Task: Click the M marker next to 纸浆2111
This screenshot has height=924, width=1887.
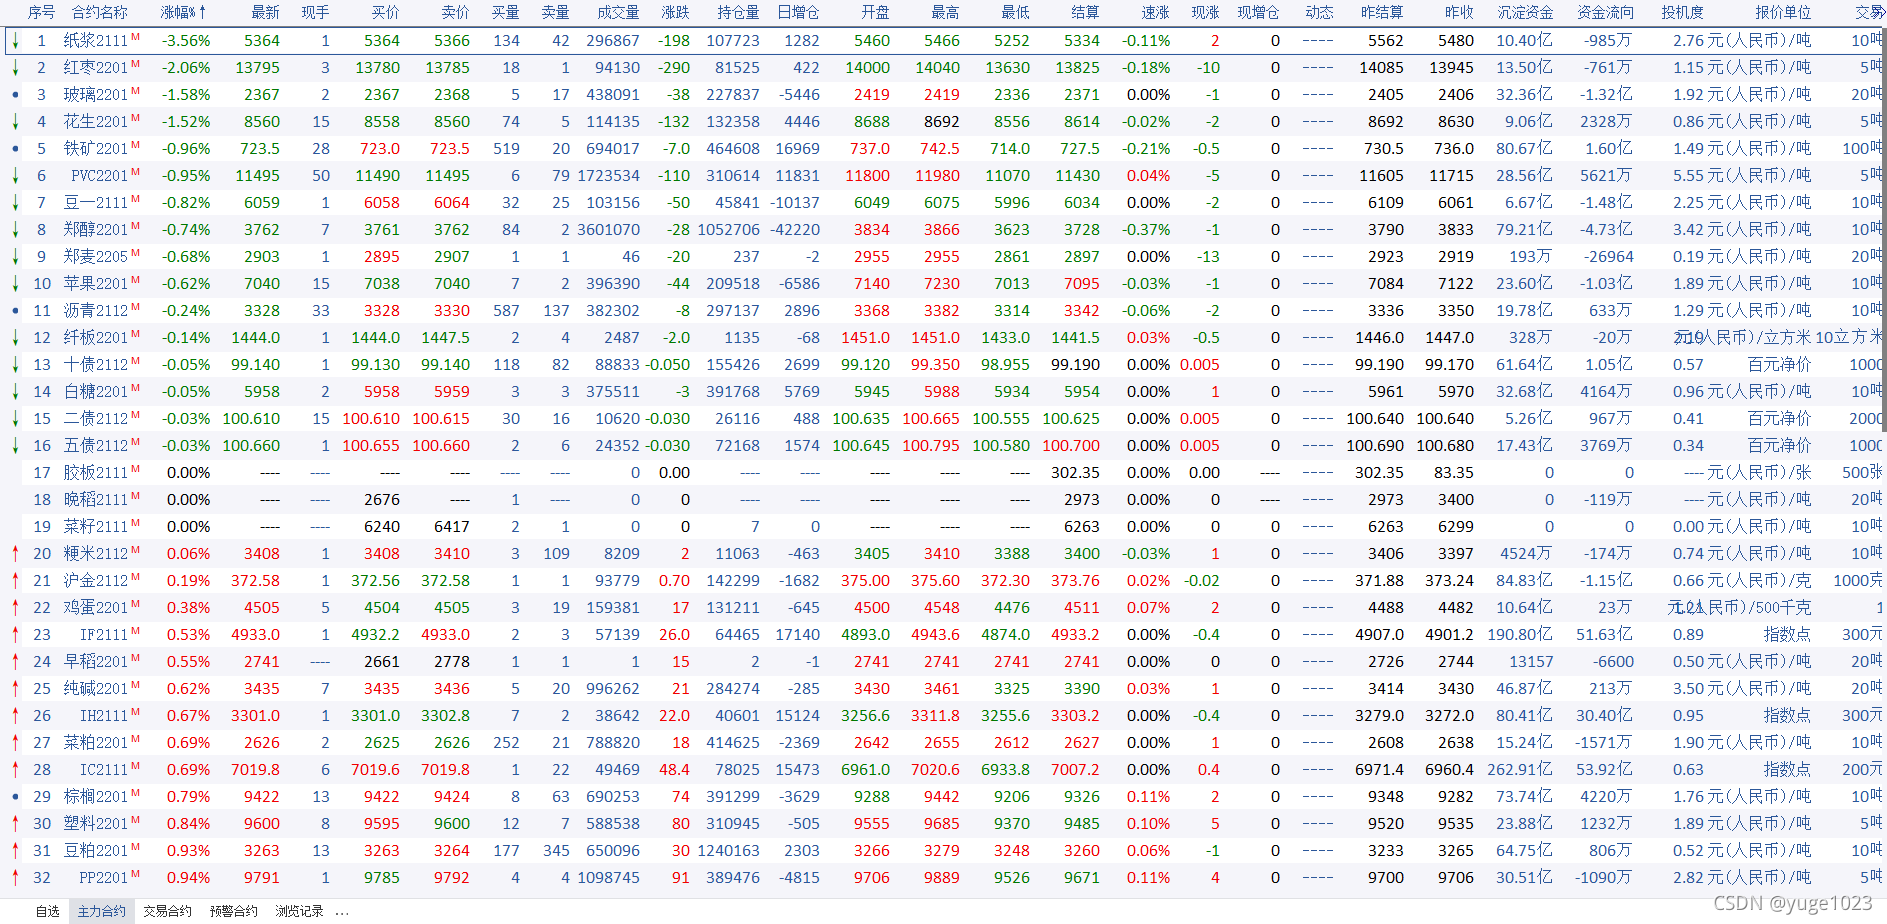Action: (135, 37)
